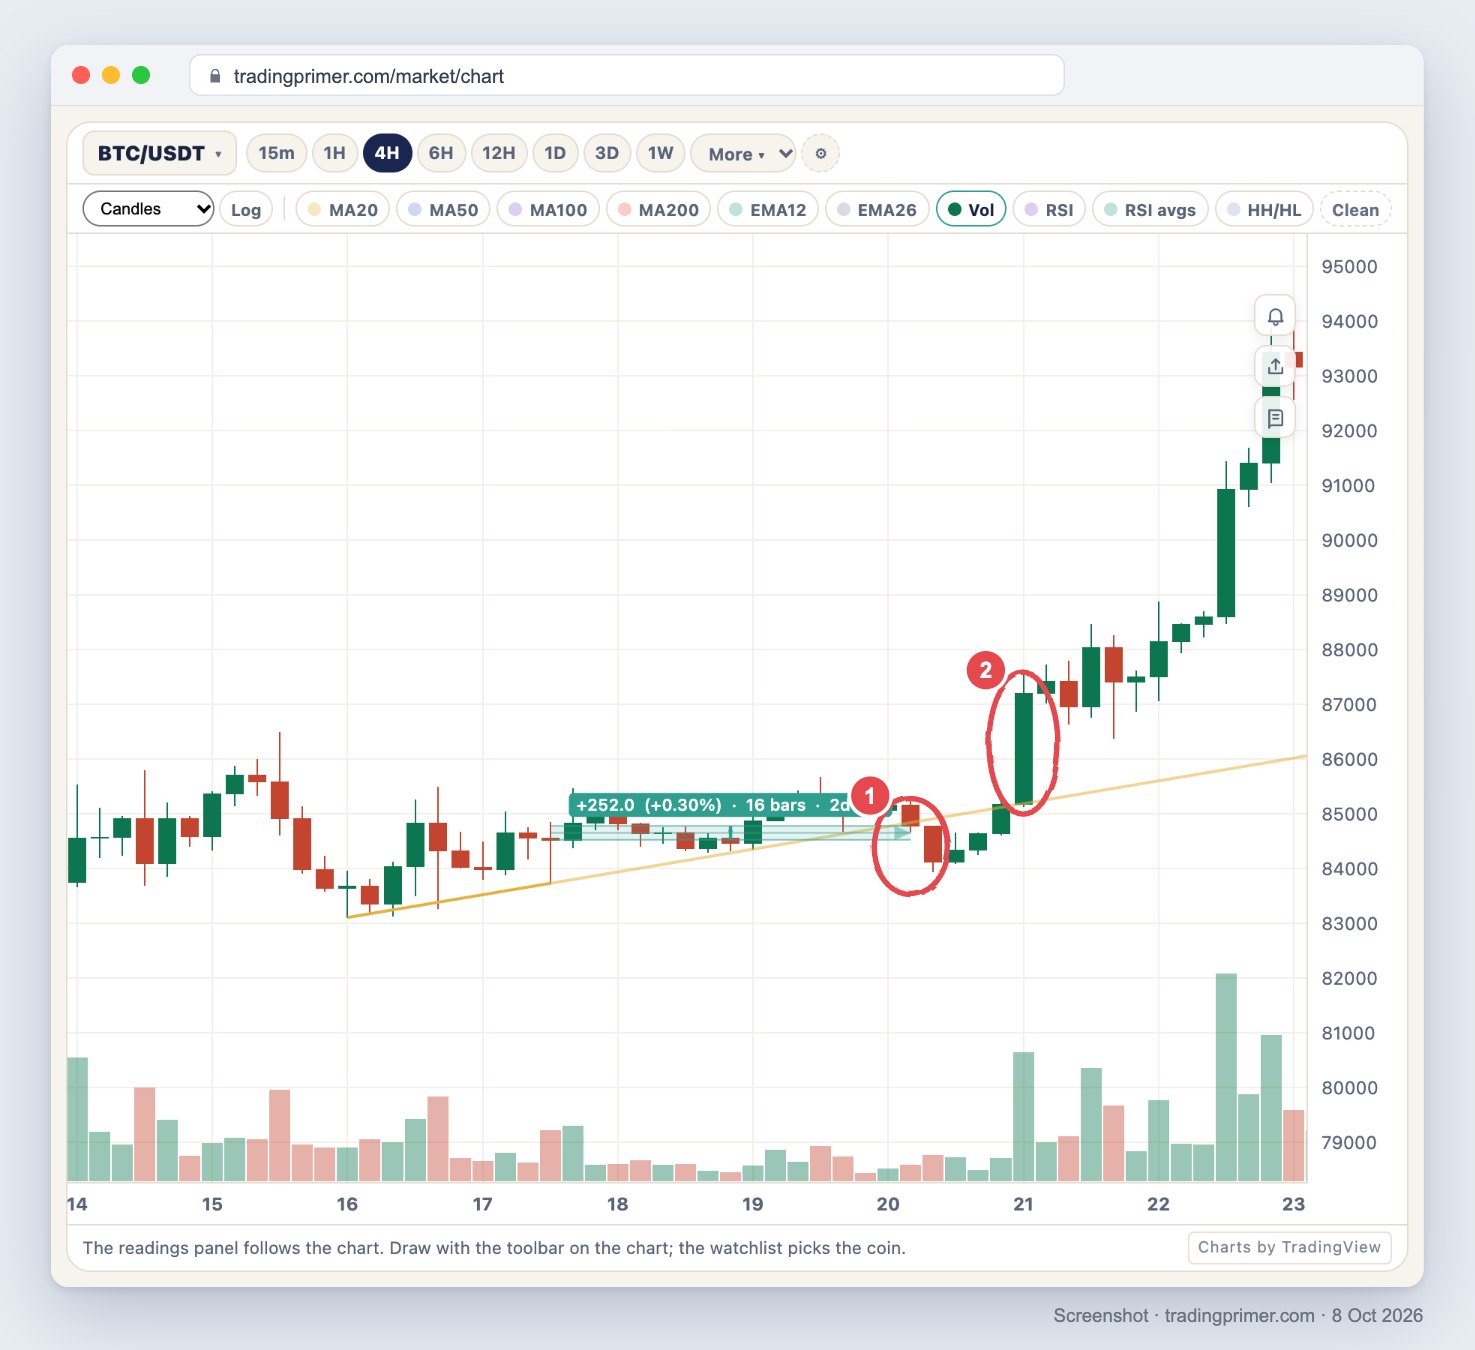Switch to the 12H timeframe
The image size is (1475, 1350).
pyautogui.click(x=499, y=153)
